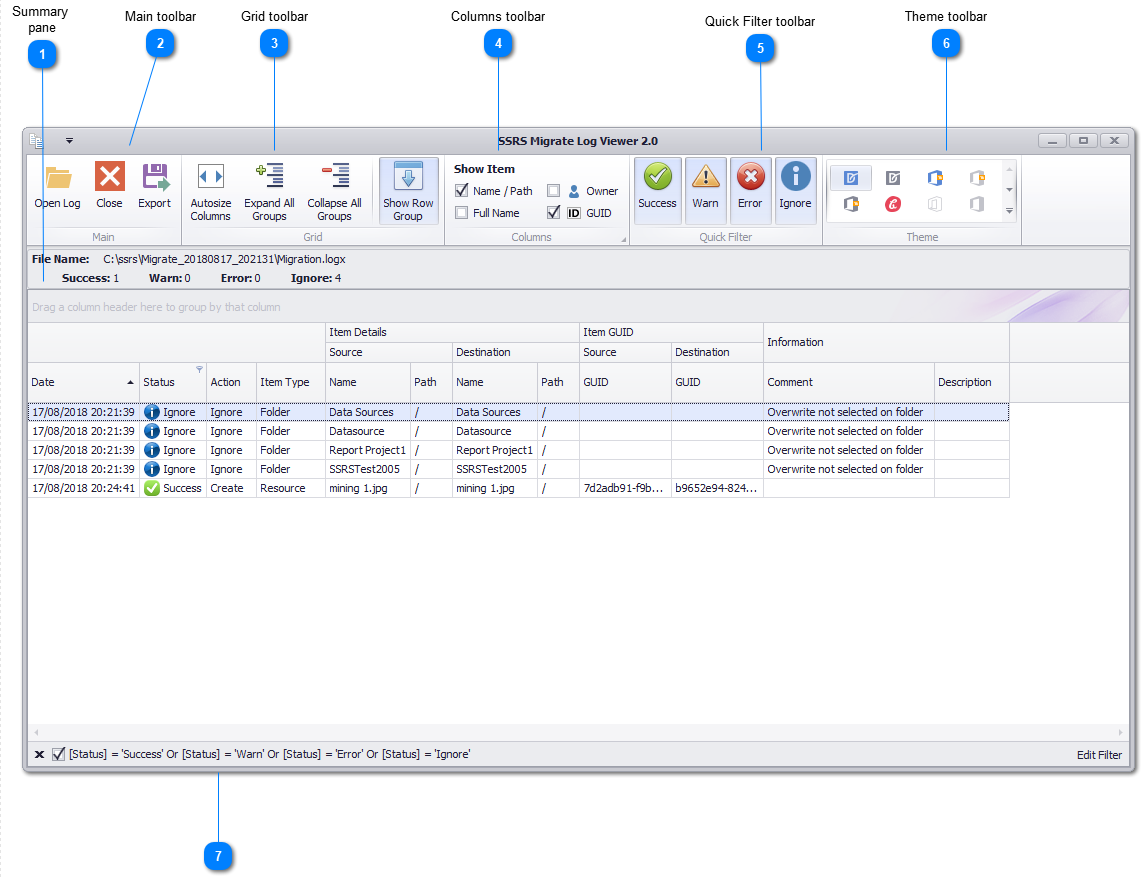Sort by the Description column header
The image size is (1141, 877).
pyautogui.click(x=971, y=382)
